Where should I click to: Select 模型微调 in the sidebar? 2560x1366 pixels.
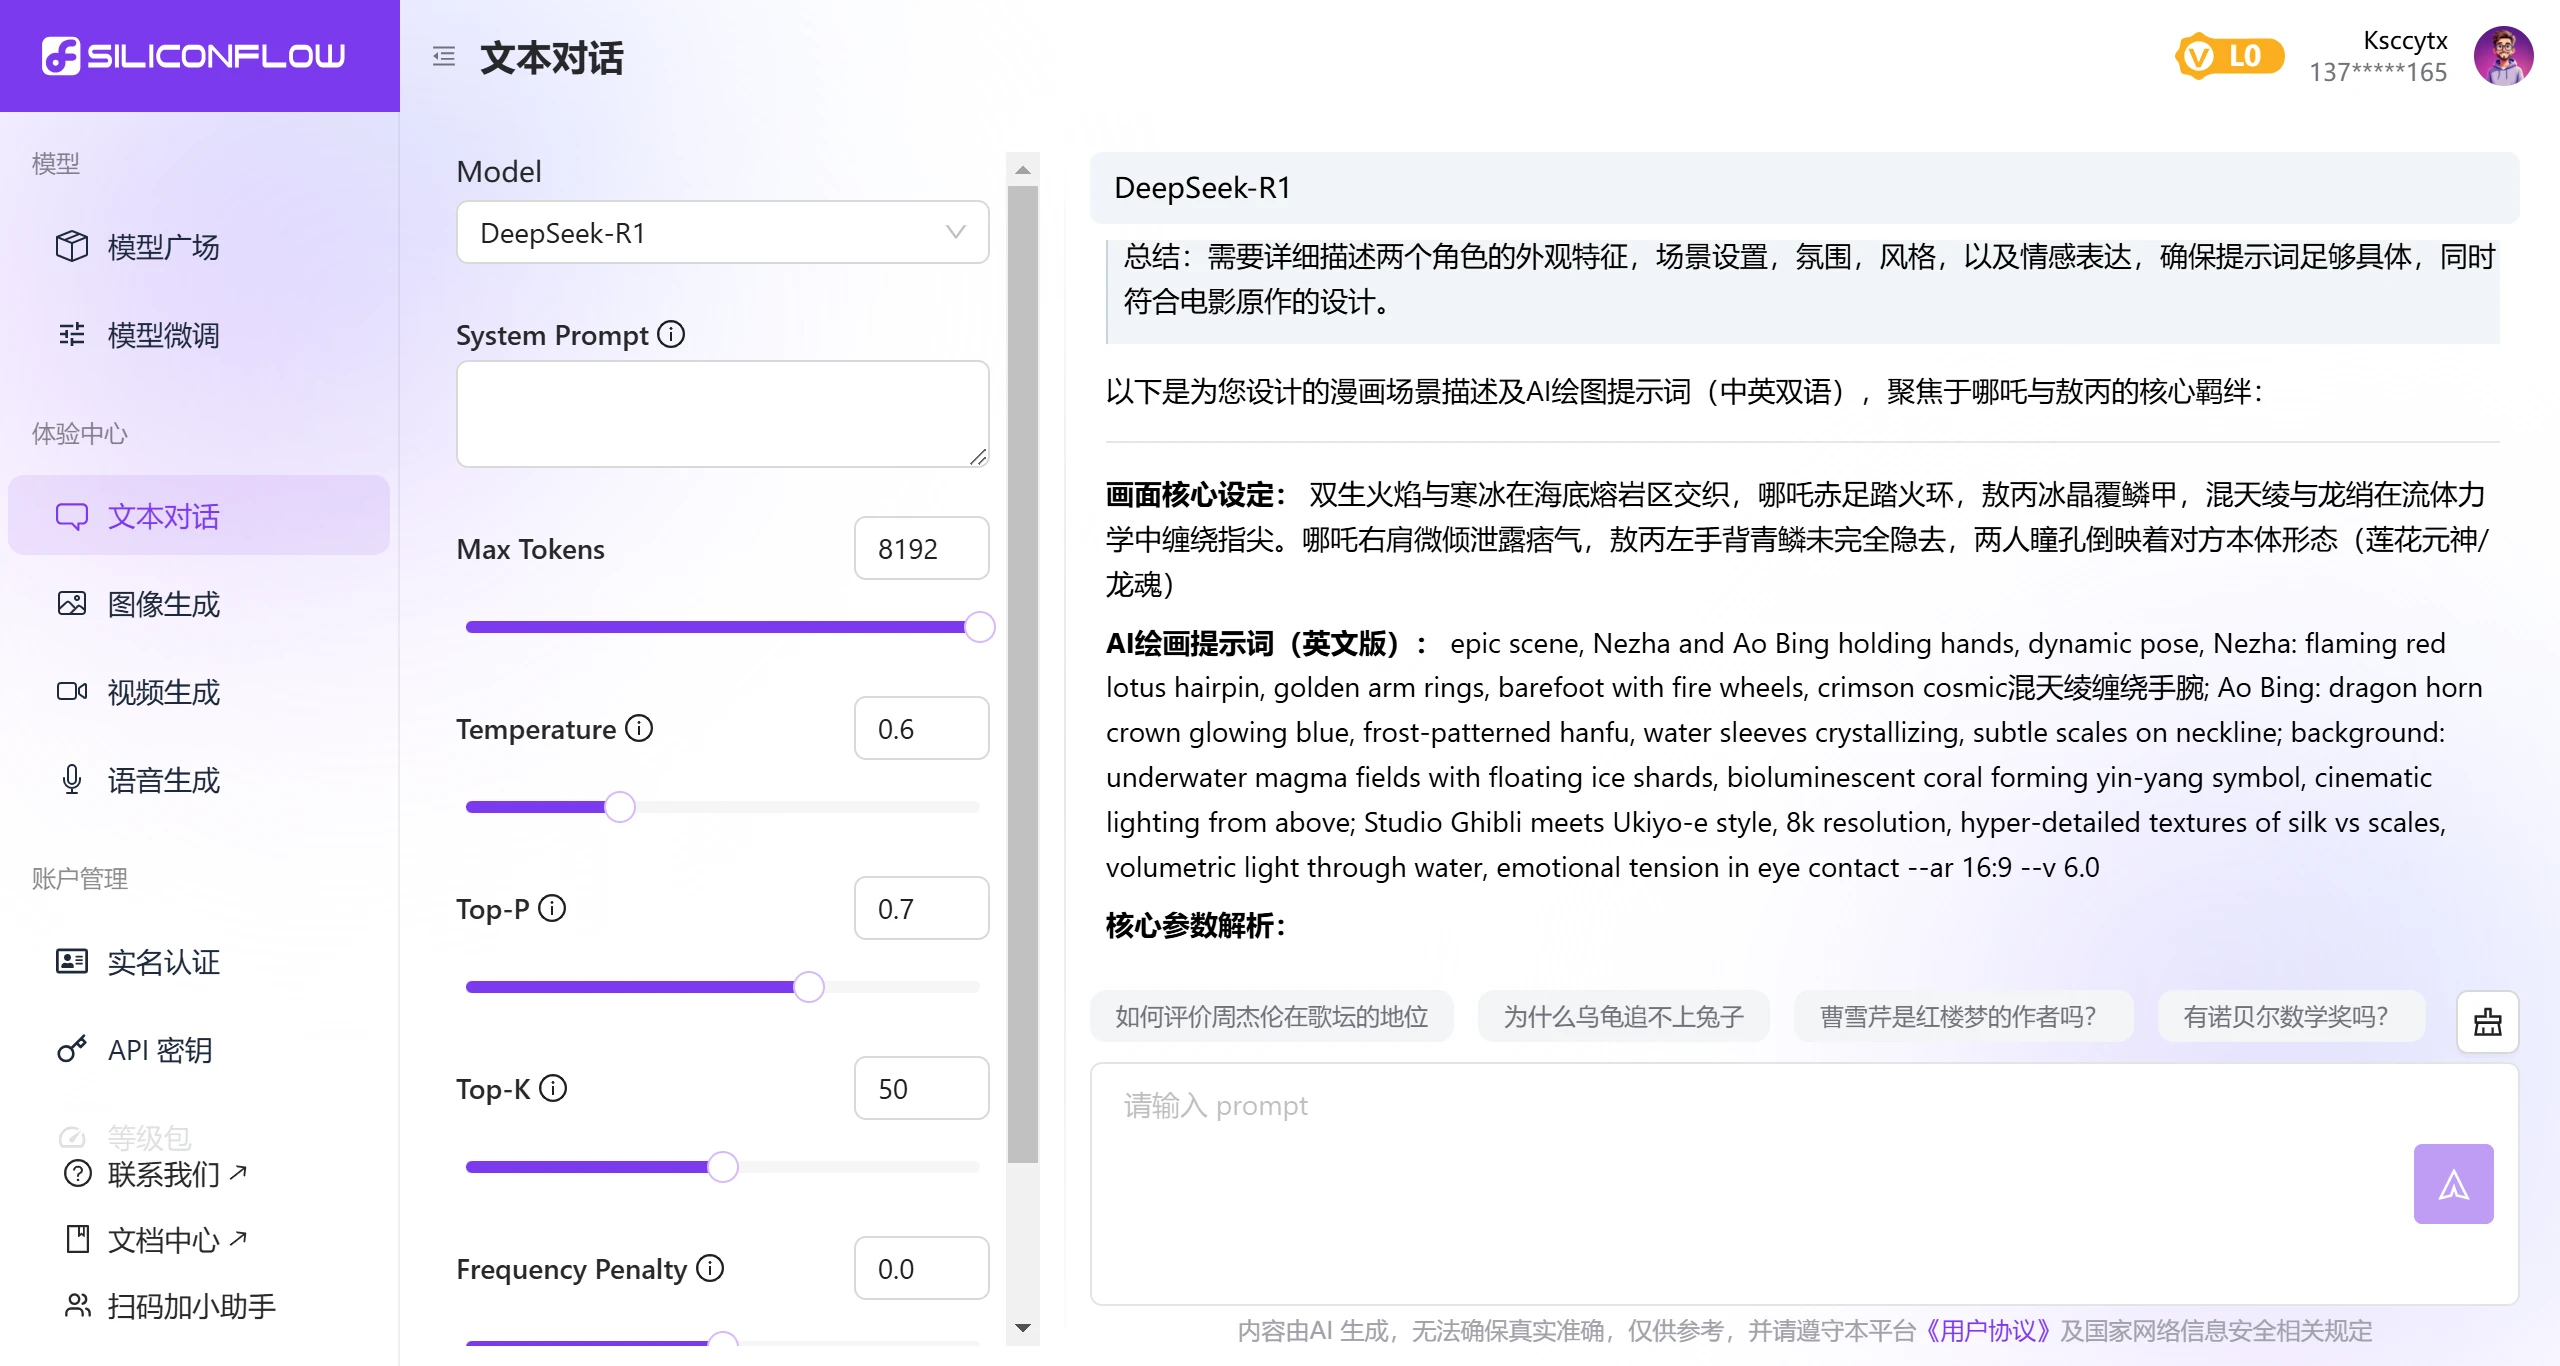click(163, 334)
